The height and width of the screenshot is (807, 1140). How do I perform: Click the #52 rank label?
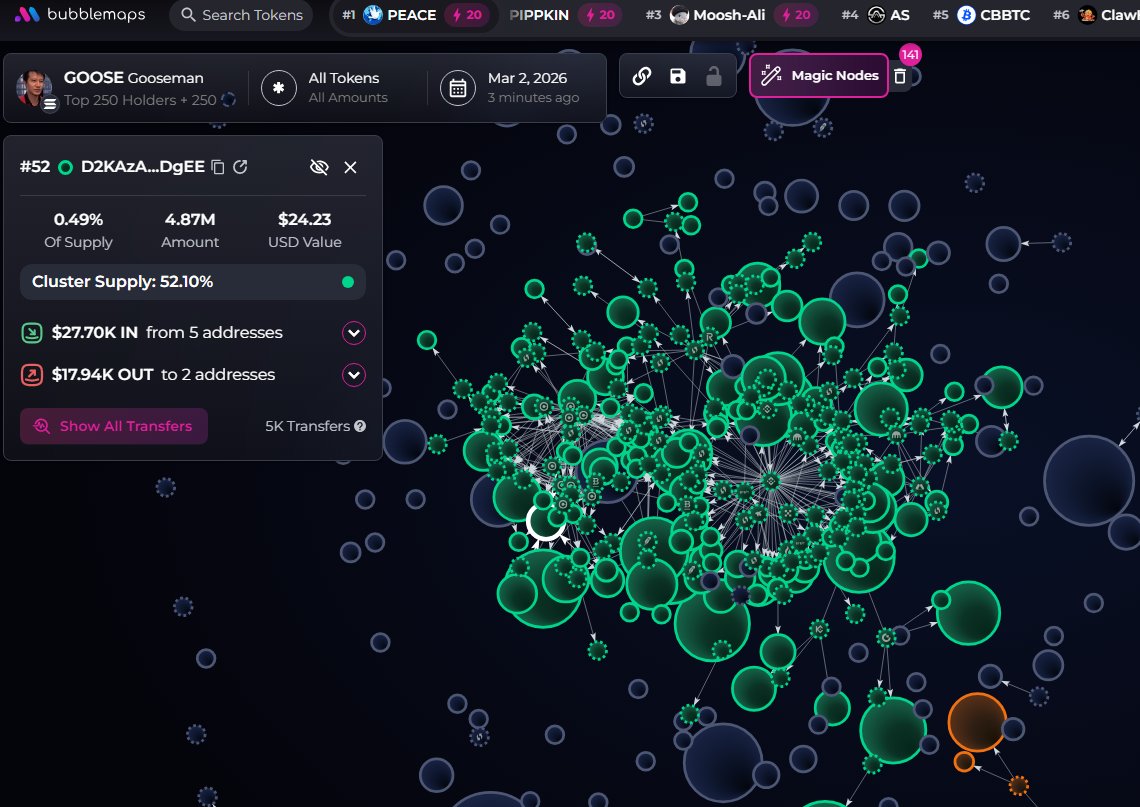tap(35, 167)
